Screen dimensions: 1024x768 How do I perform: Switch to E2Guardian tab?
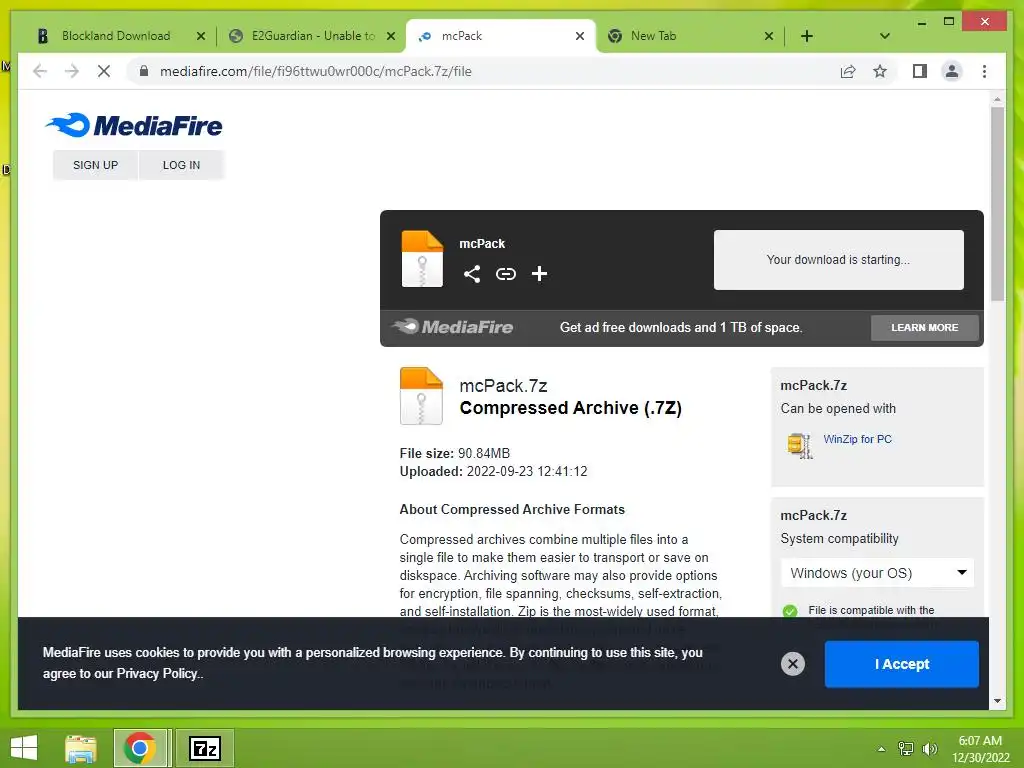coord(313,36)
